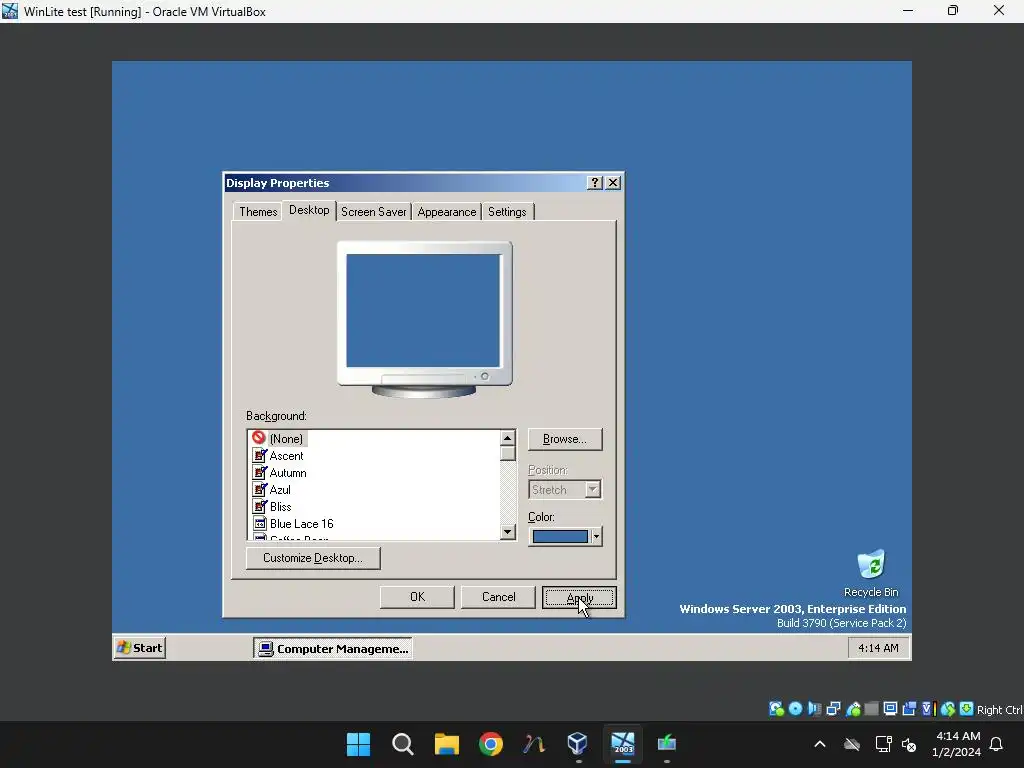
Task: Click background list scroll up arrow
Action: (507, 438)
